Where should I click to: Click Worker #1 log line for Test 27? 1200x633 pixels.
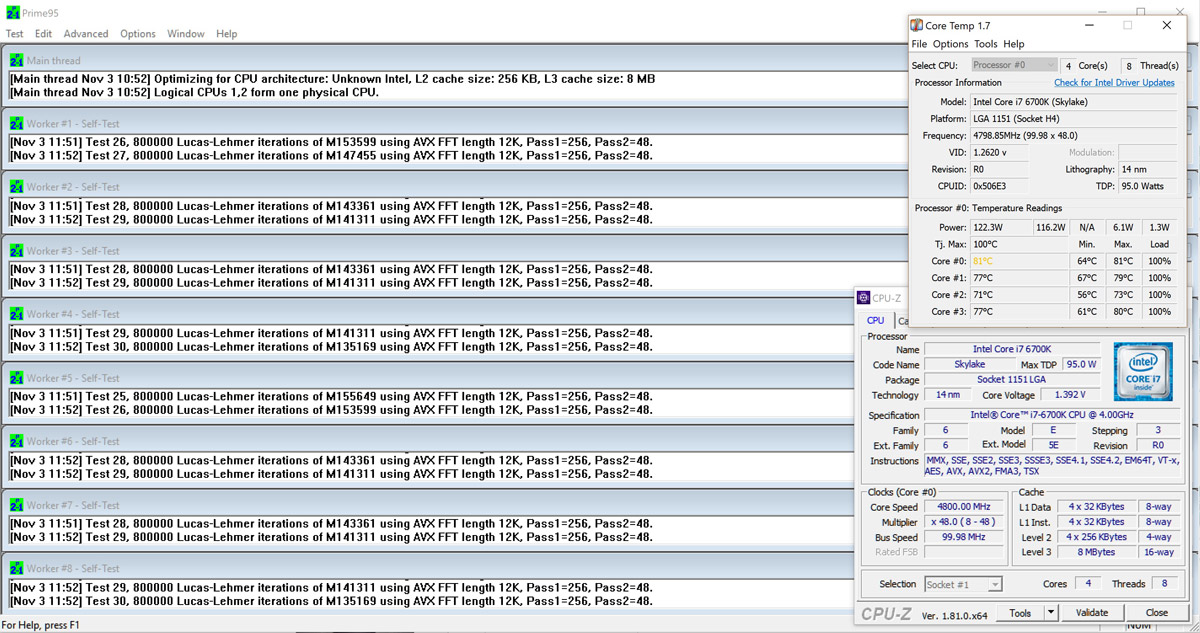331,155
